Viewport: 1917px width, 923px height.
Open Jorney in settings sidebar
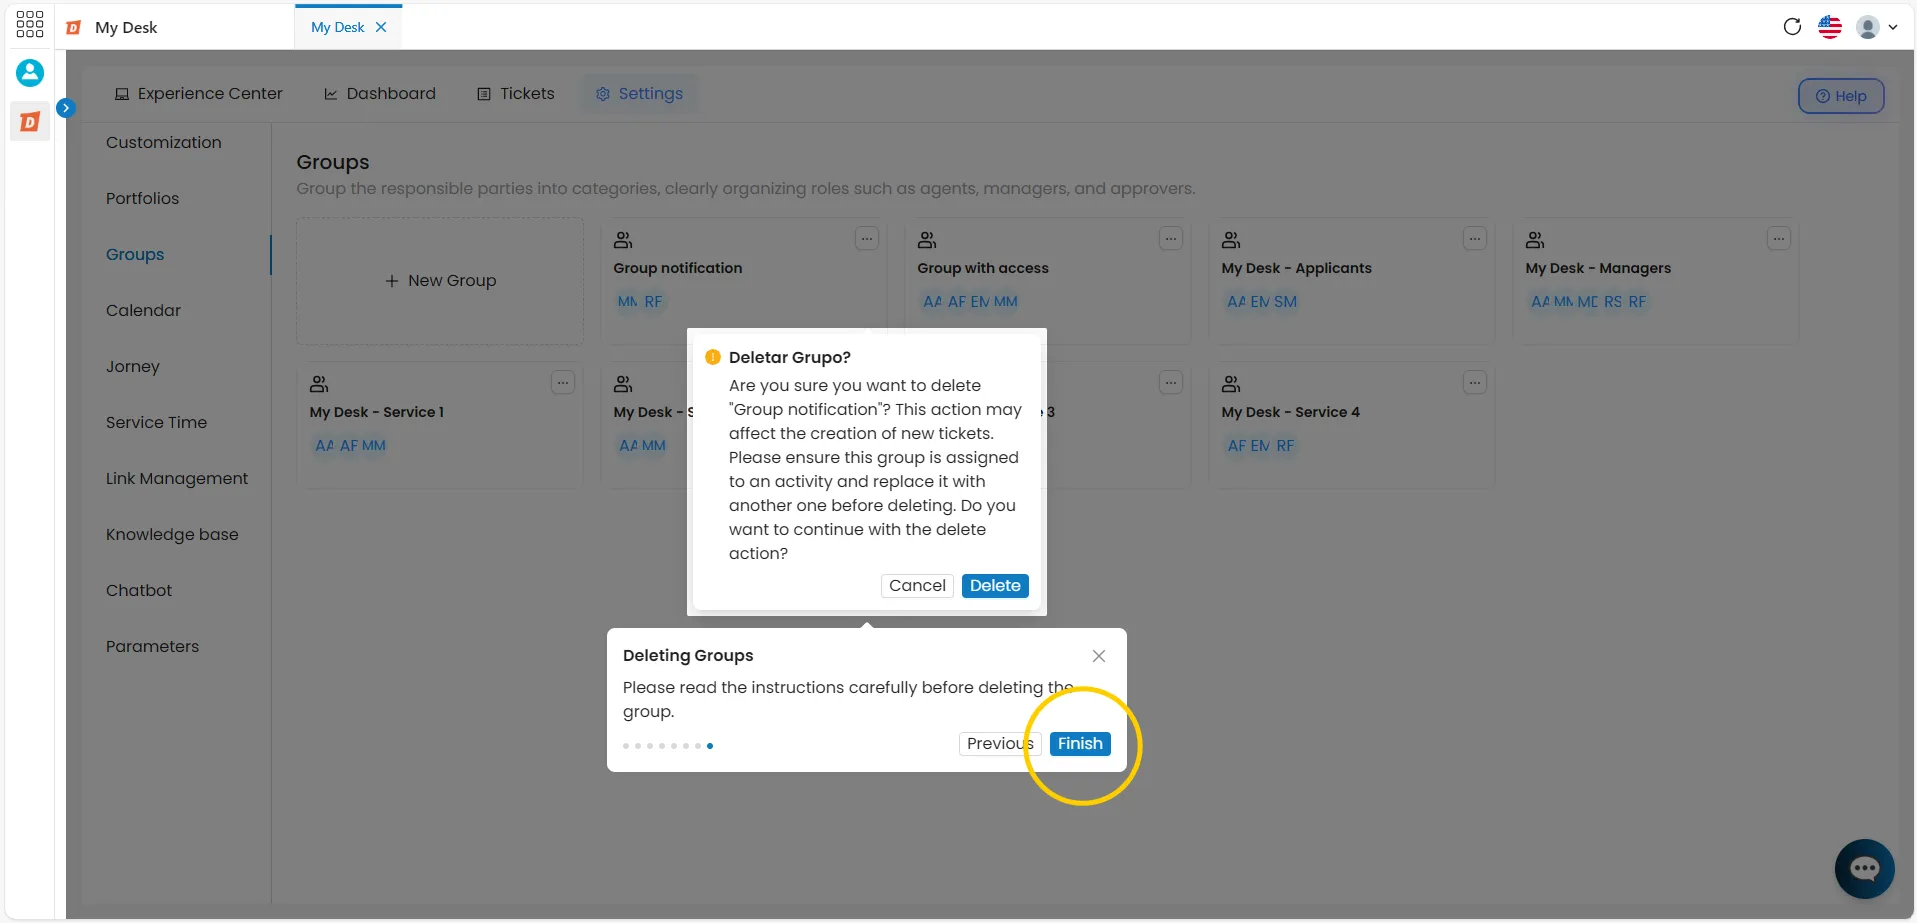tap(133, 367)
